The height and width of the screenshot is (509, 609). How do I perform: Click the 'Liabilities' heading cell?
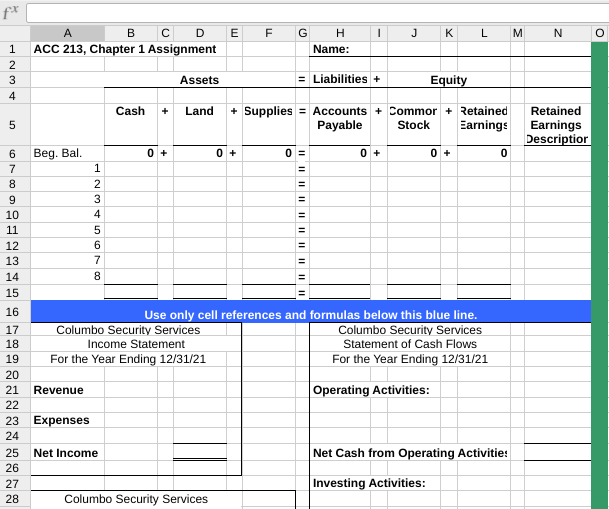coord(340,79)
